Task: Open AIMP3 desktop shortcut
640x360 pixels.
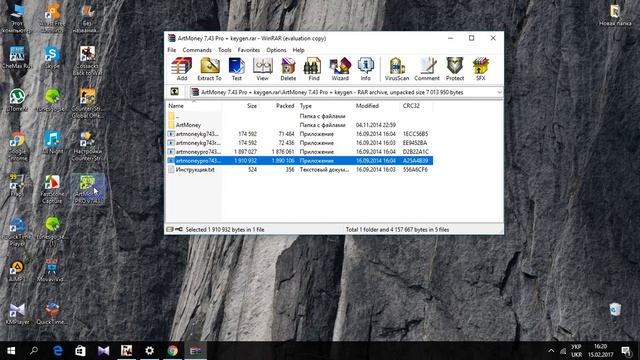Action: (17, 271)
